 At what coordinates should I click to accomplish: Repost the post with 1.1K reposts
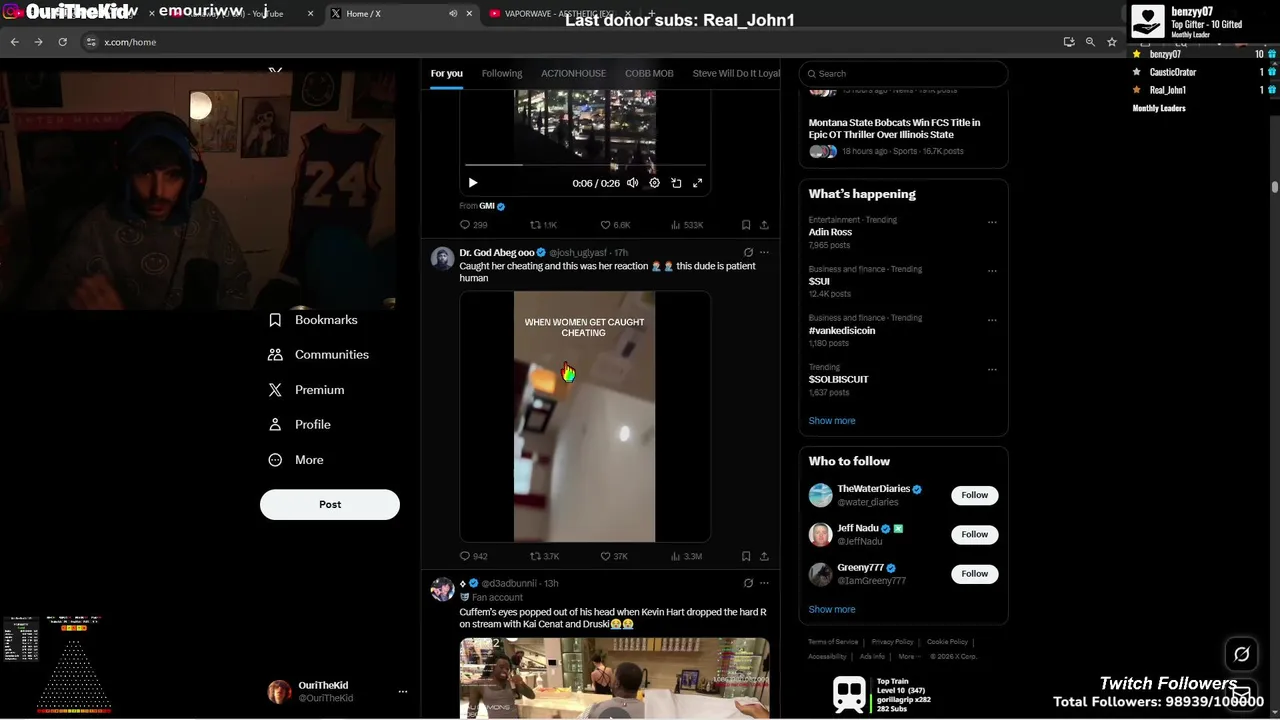(x=543, y=225)
